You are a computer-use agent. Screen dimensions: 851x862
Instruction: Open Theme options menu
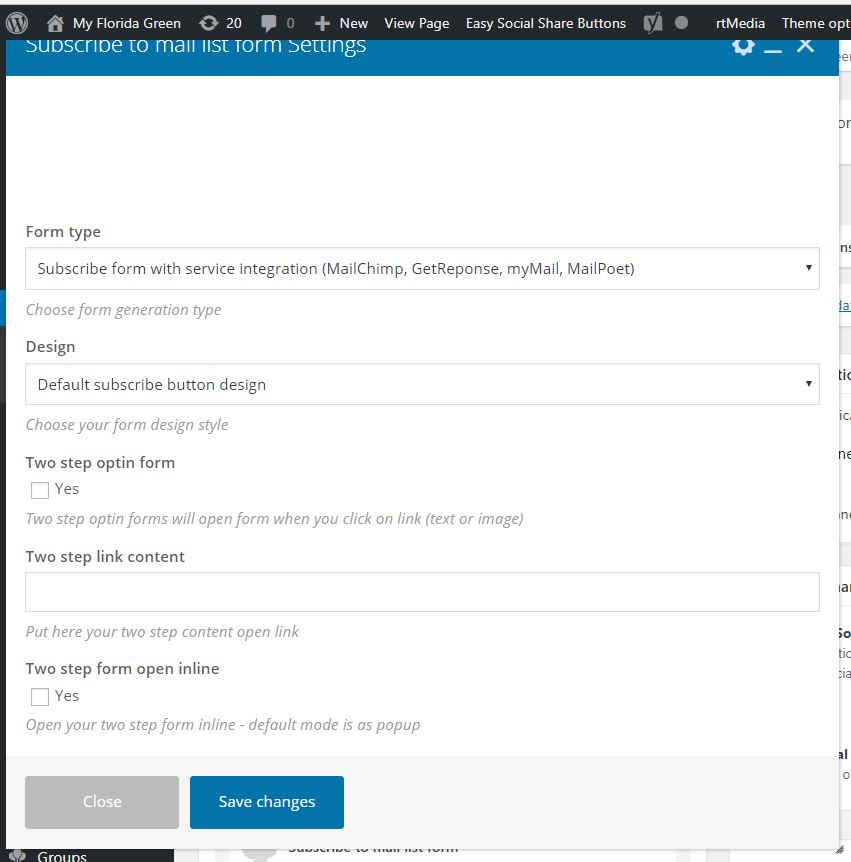point(816,23)
